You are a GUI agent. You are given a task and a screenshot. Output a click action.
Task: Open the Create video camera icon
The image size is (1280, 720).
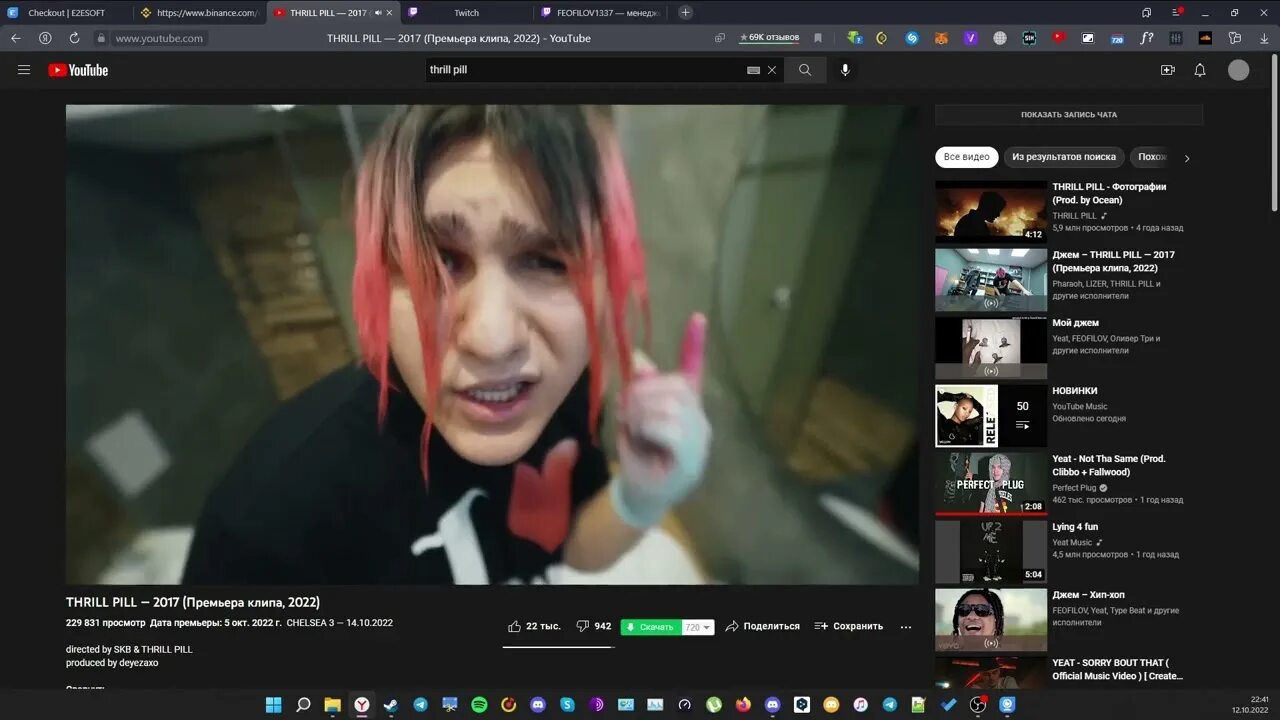(x=1167, y=70)
